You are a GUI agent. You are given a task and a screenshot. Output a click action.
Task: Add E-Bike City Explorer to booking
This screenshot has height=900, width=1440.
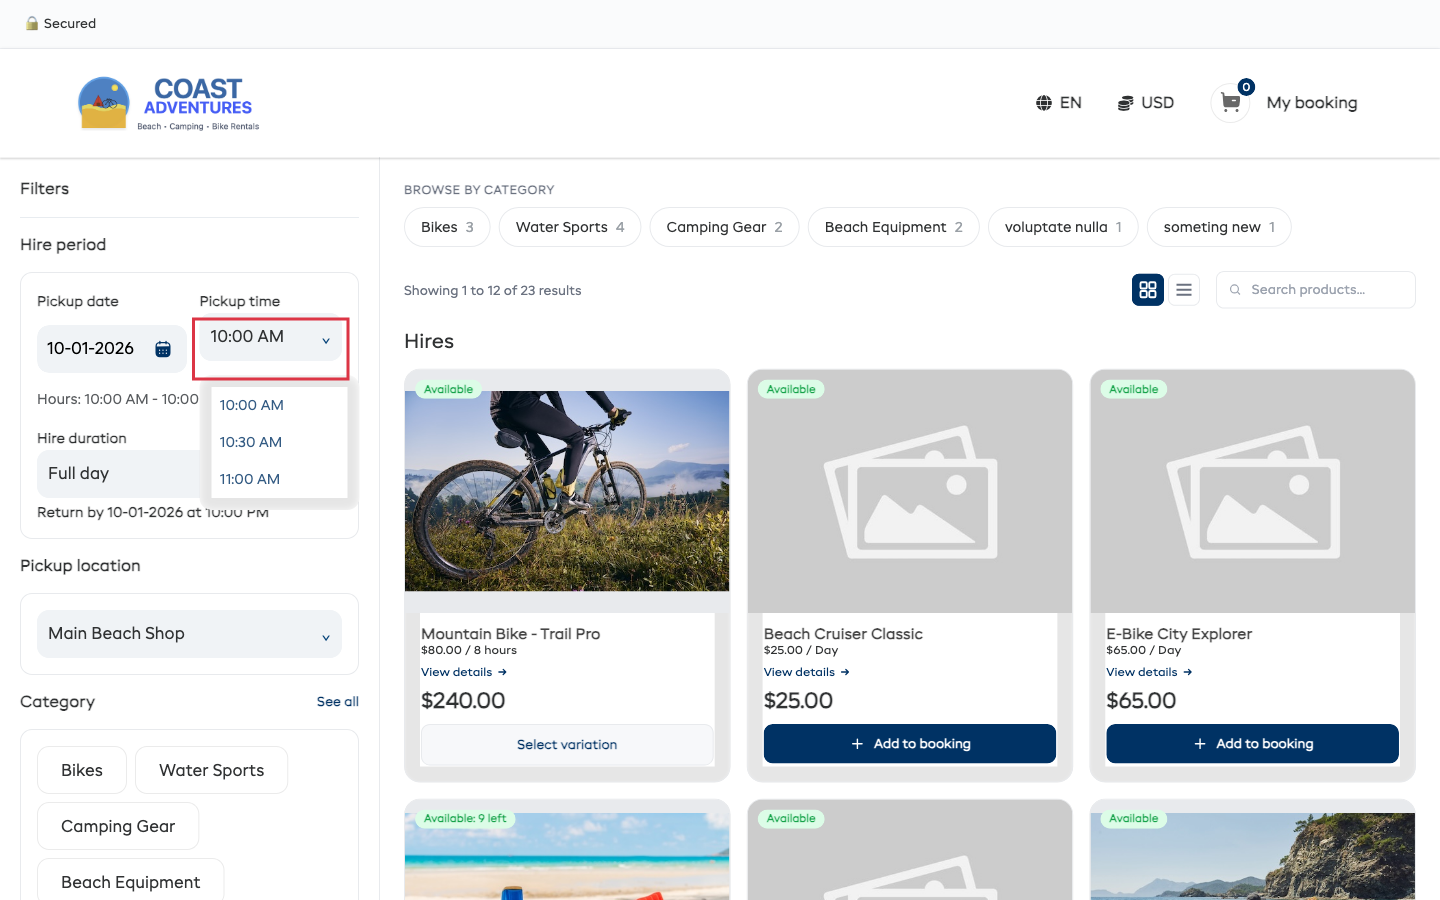[1252, 744]
